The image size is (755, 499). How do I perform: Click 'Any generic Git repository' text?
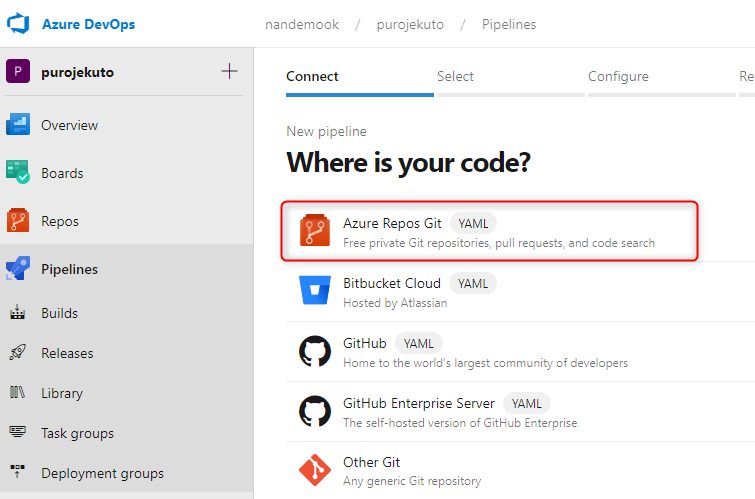coord(412,481)
